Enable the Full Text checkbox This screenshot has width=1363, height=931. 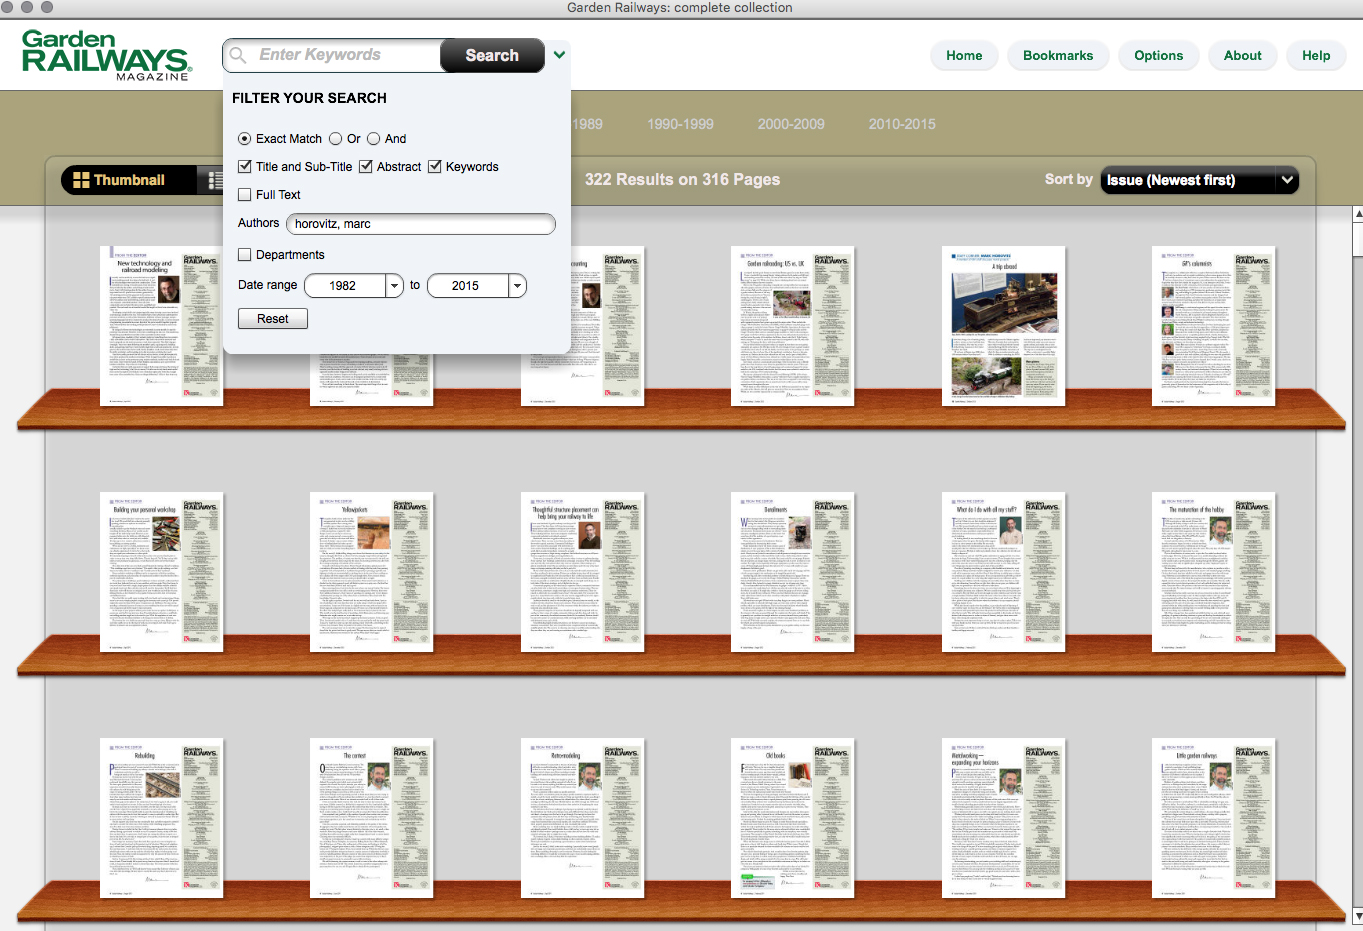click(x=245, y=195)
